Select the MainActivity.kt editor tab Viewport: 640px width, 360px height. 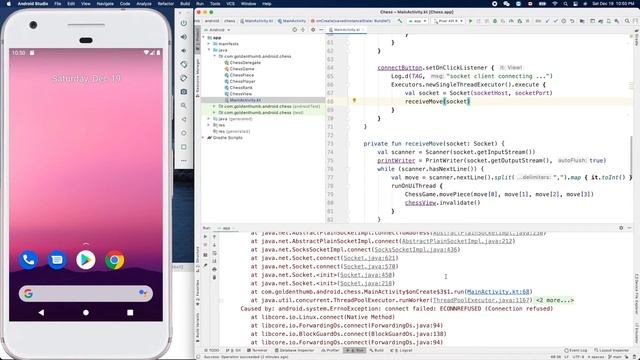(x=347, y=30)
